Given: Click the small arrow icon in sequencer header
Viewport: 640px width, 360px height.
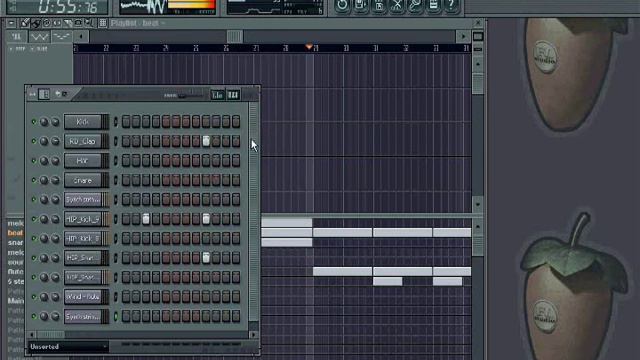Looking at the screenshot, I should pyautogui.click(x=58, y=94).
